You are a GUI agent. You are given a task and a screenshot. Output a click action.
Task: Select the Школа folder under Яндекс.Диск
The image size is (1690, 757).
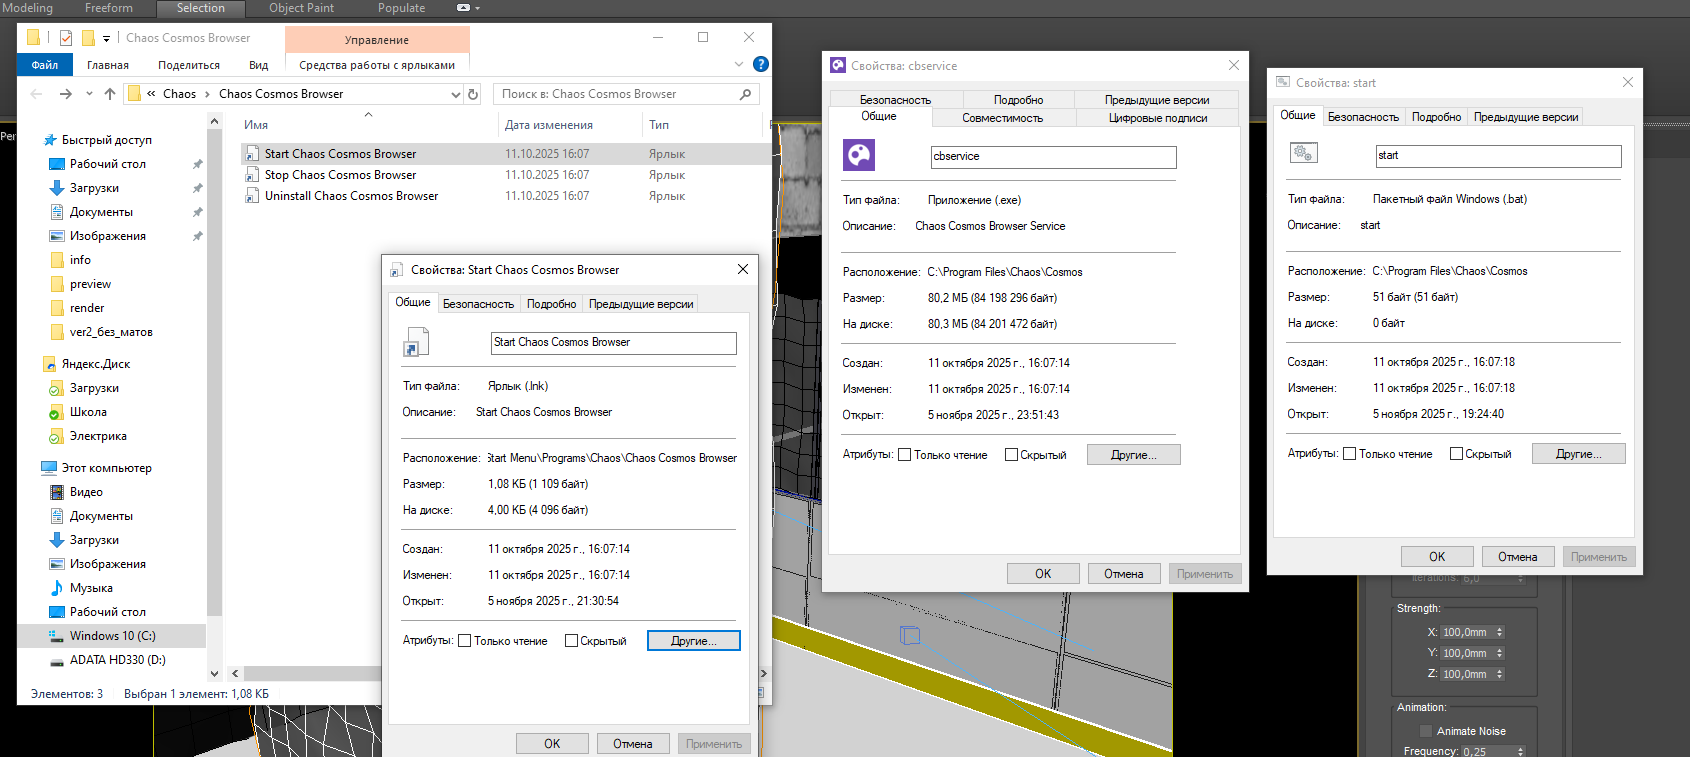(88, 412)
